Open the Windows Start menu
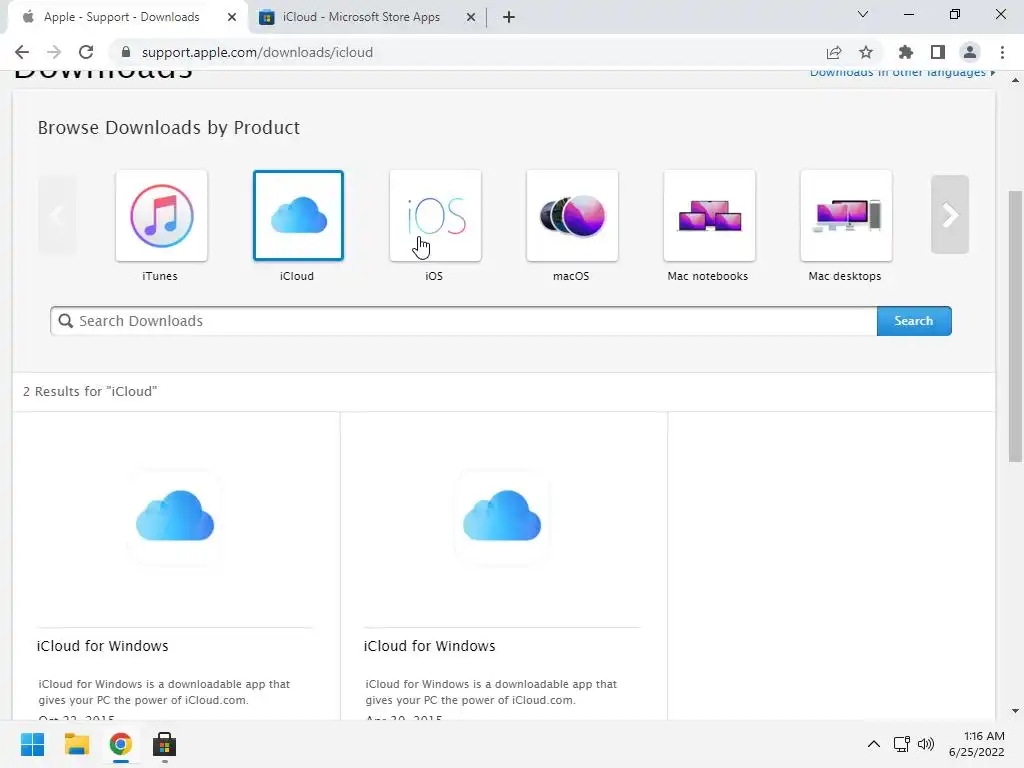Image resolution: width=1024 pixels, height=768 pixels. pyautogui.click(x=33, y=744)
